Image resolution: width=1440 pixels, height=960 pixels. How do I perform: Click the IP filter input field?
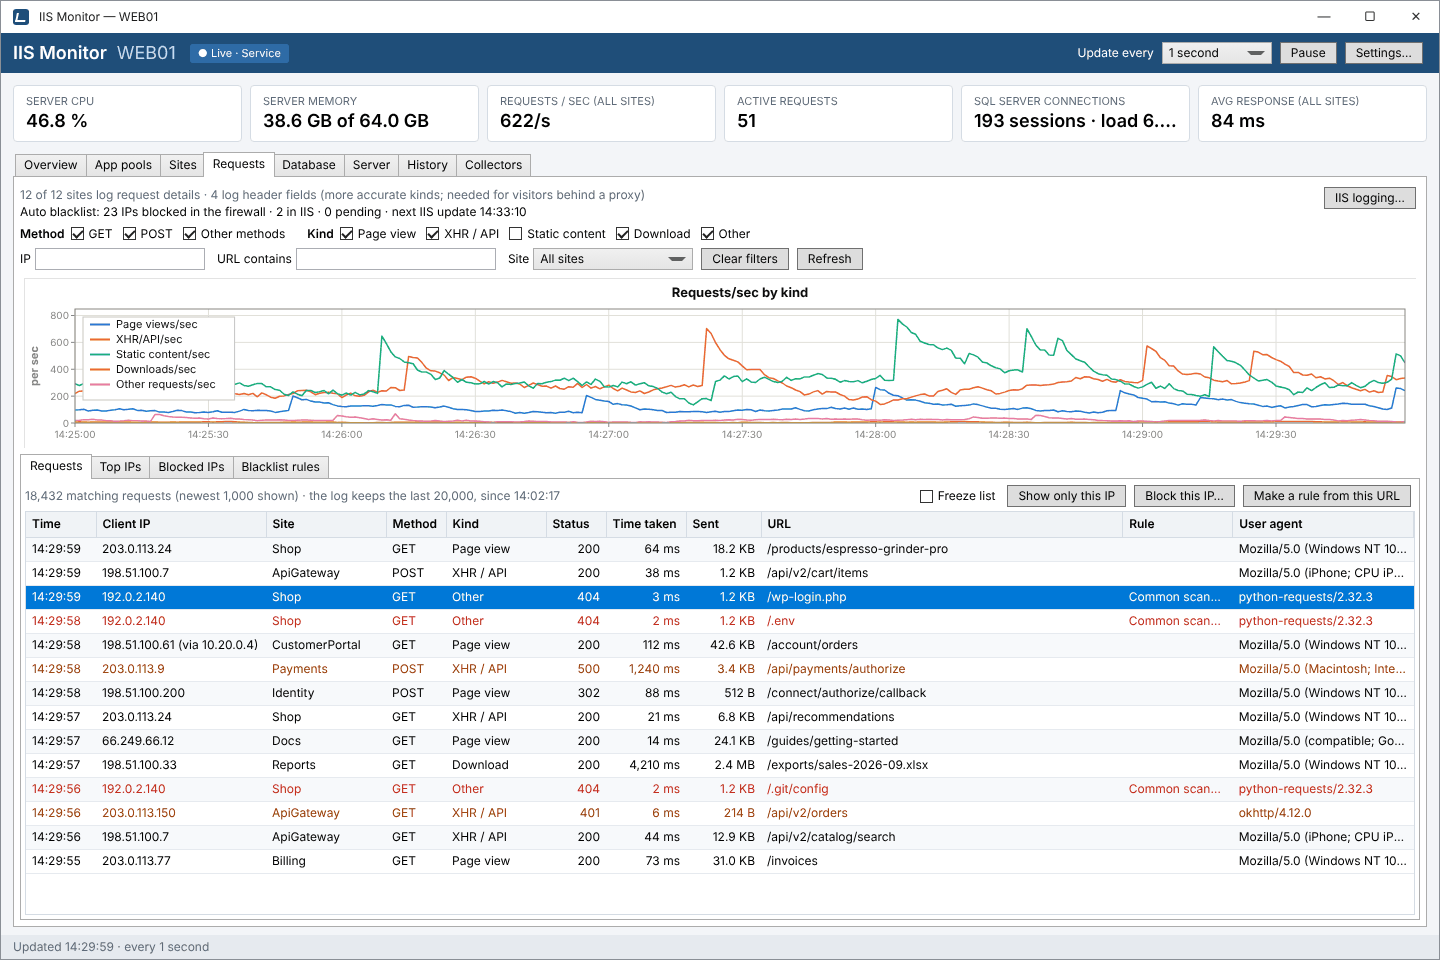[x=120, y=259]
